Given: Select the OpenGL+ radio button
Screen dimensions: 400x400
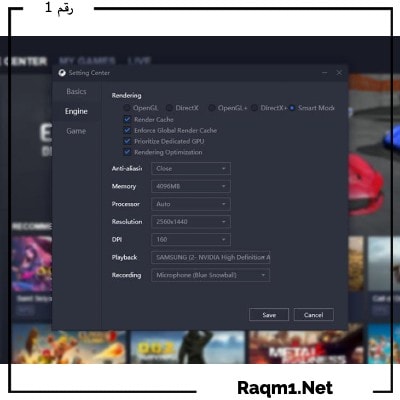Looking at the screenshot, I should tap(212, 108).
